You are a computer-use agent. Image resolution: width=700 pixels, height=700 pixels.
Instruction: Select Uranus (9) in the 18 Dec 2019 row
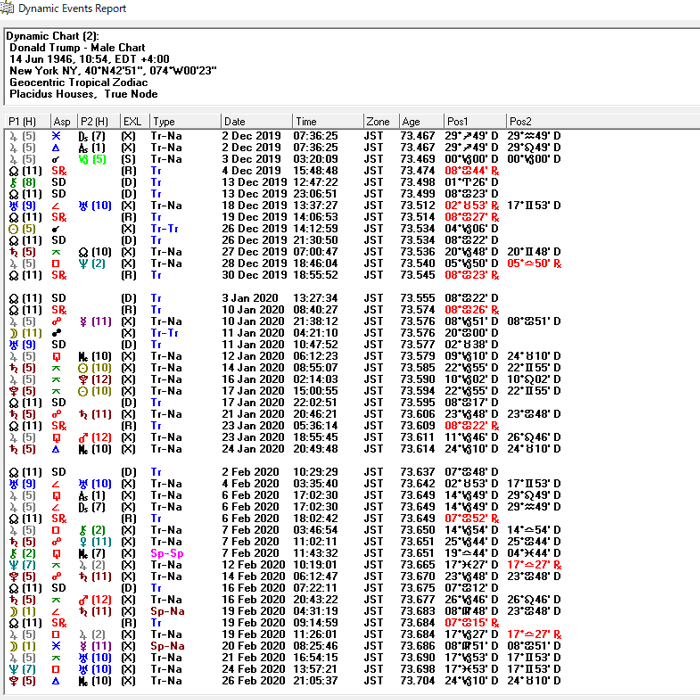(22, 206)
